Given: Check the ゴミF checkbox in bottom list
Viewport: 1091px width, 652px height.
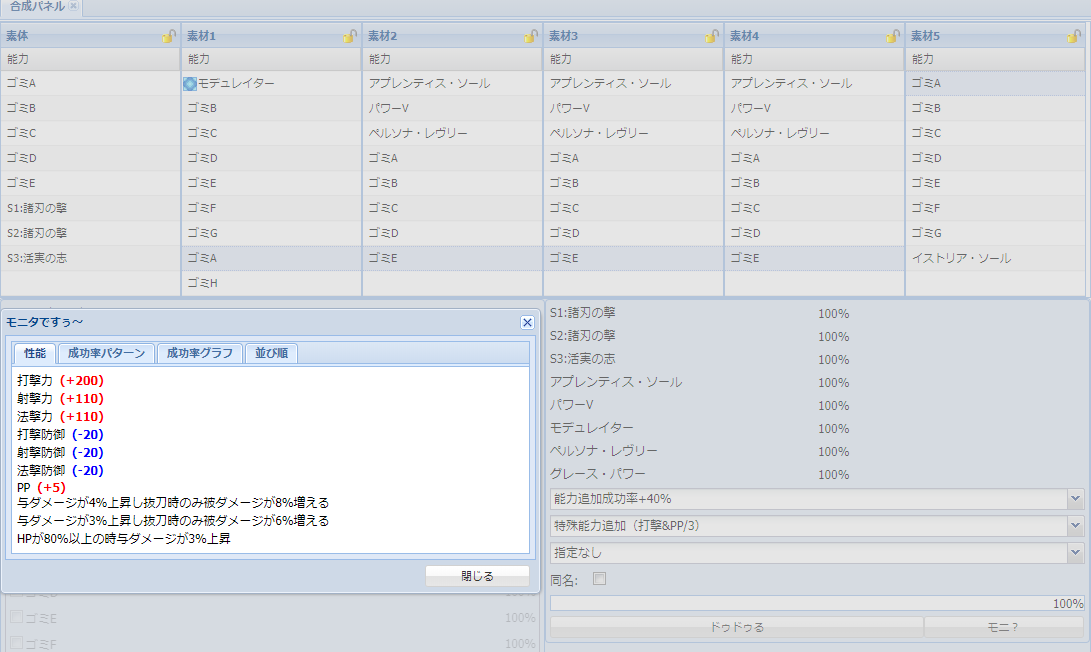Looking at the screenshot, I should tap(16, 643).
